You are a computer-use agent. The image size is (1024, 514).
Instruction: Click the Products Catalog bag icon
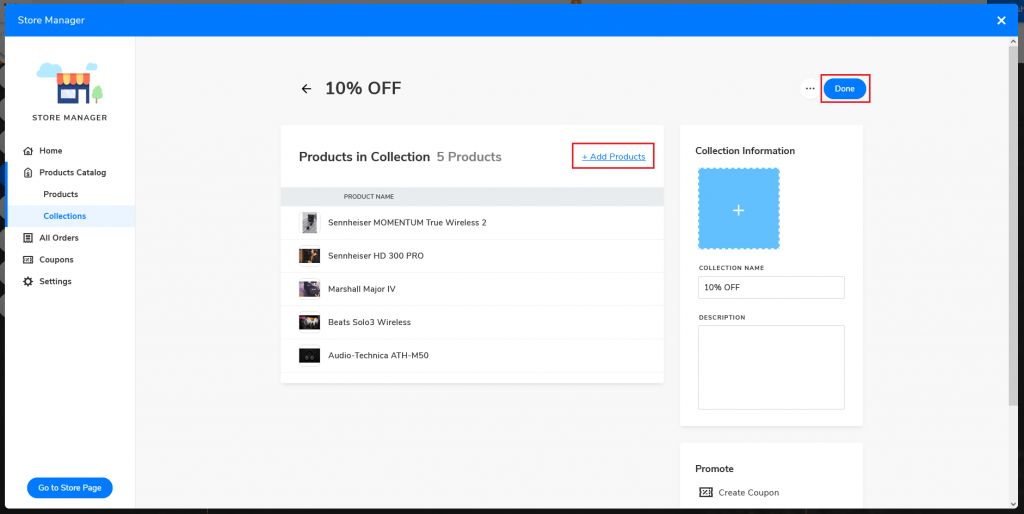pyautogui.click(x=27, y=172)
